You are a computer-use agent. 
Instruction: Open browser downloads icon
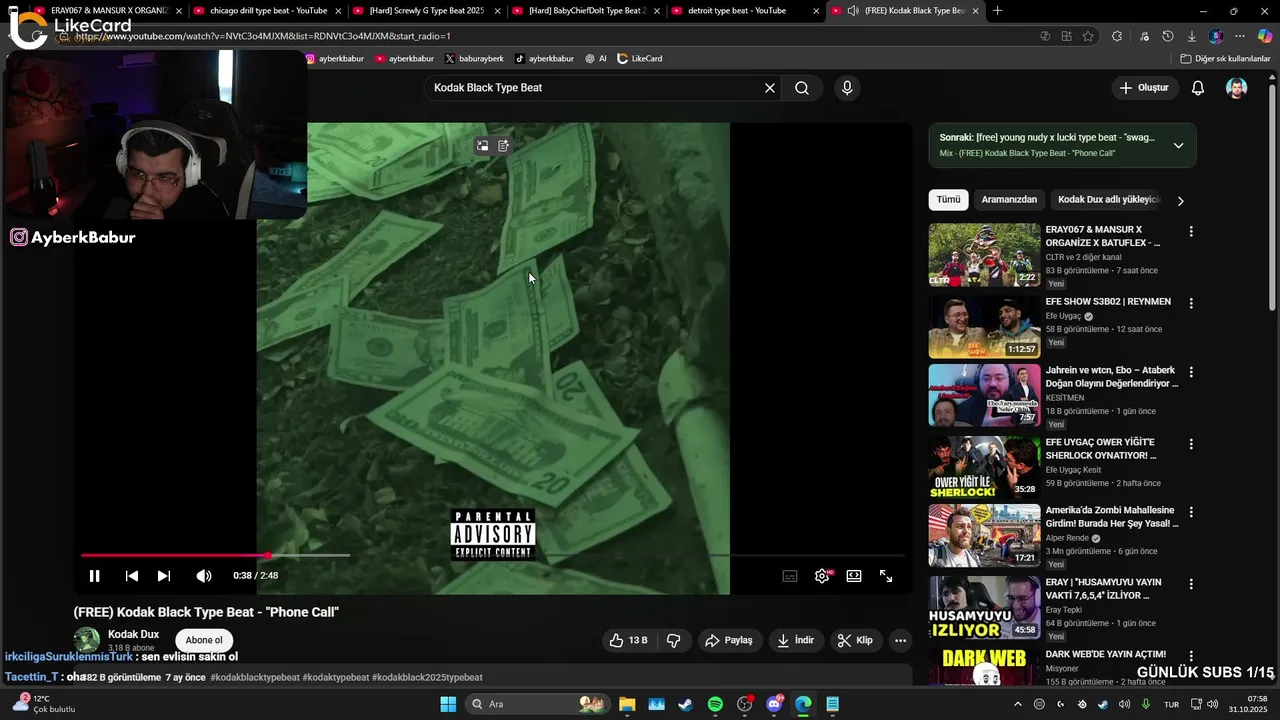1191,36
